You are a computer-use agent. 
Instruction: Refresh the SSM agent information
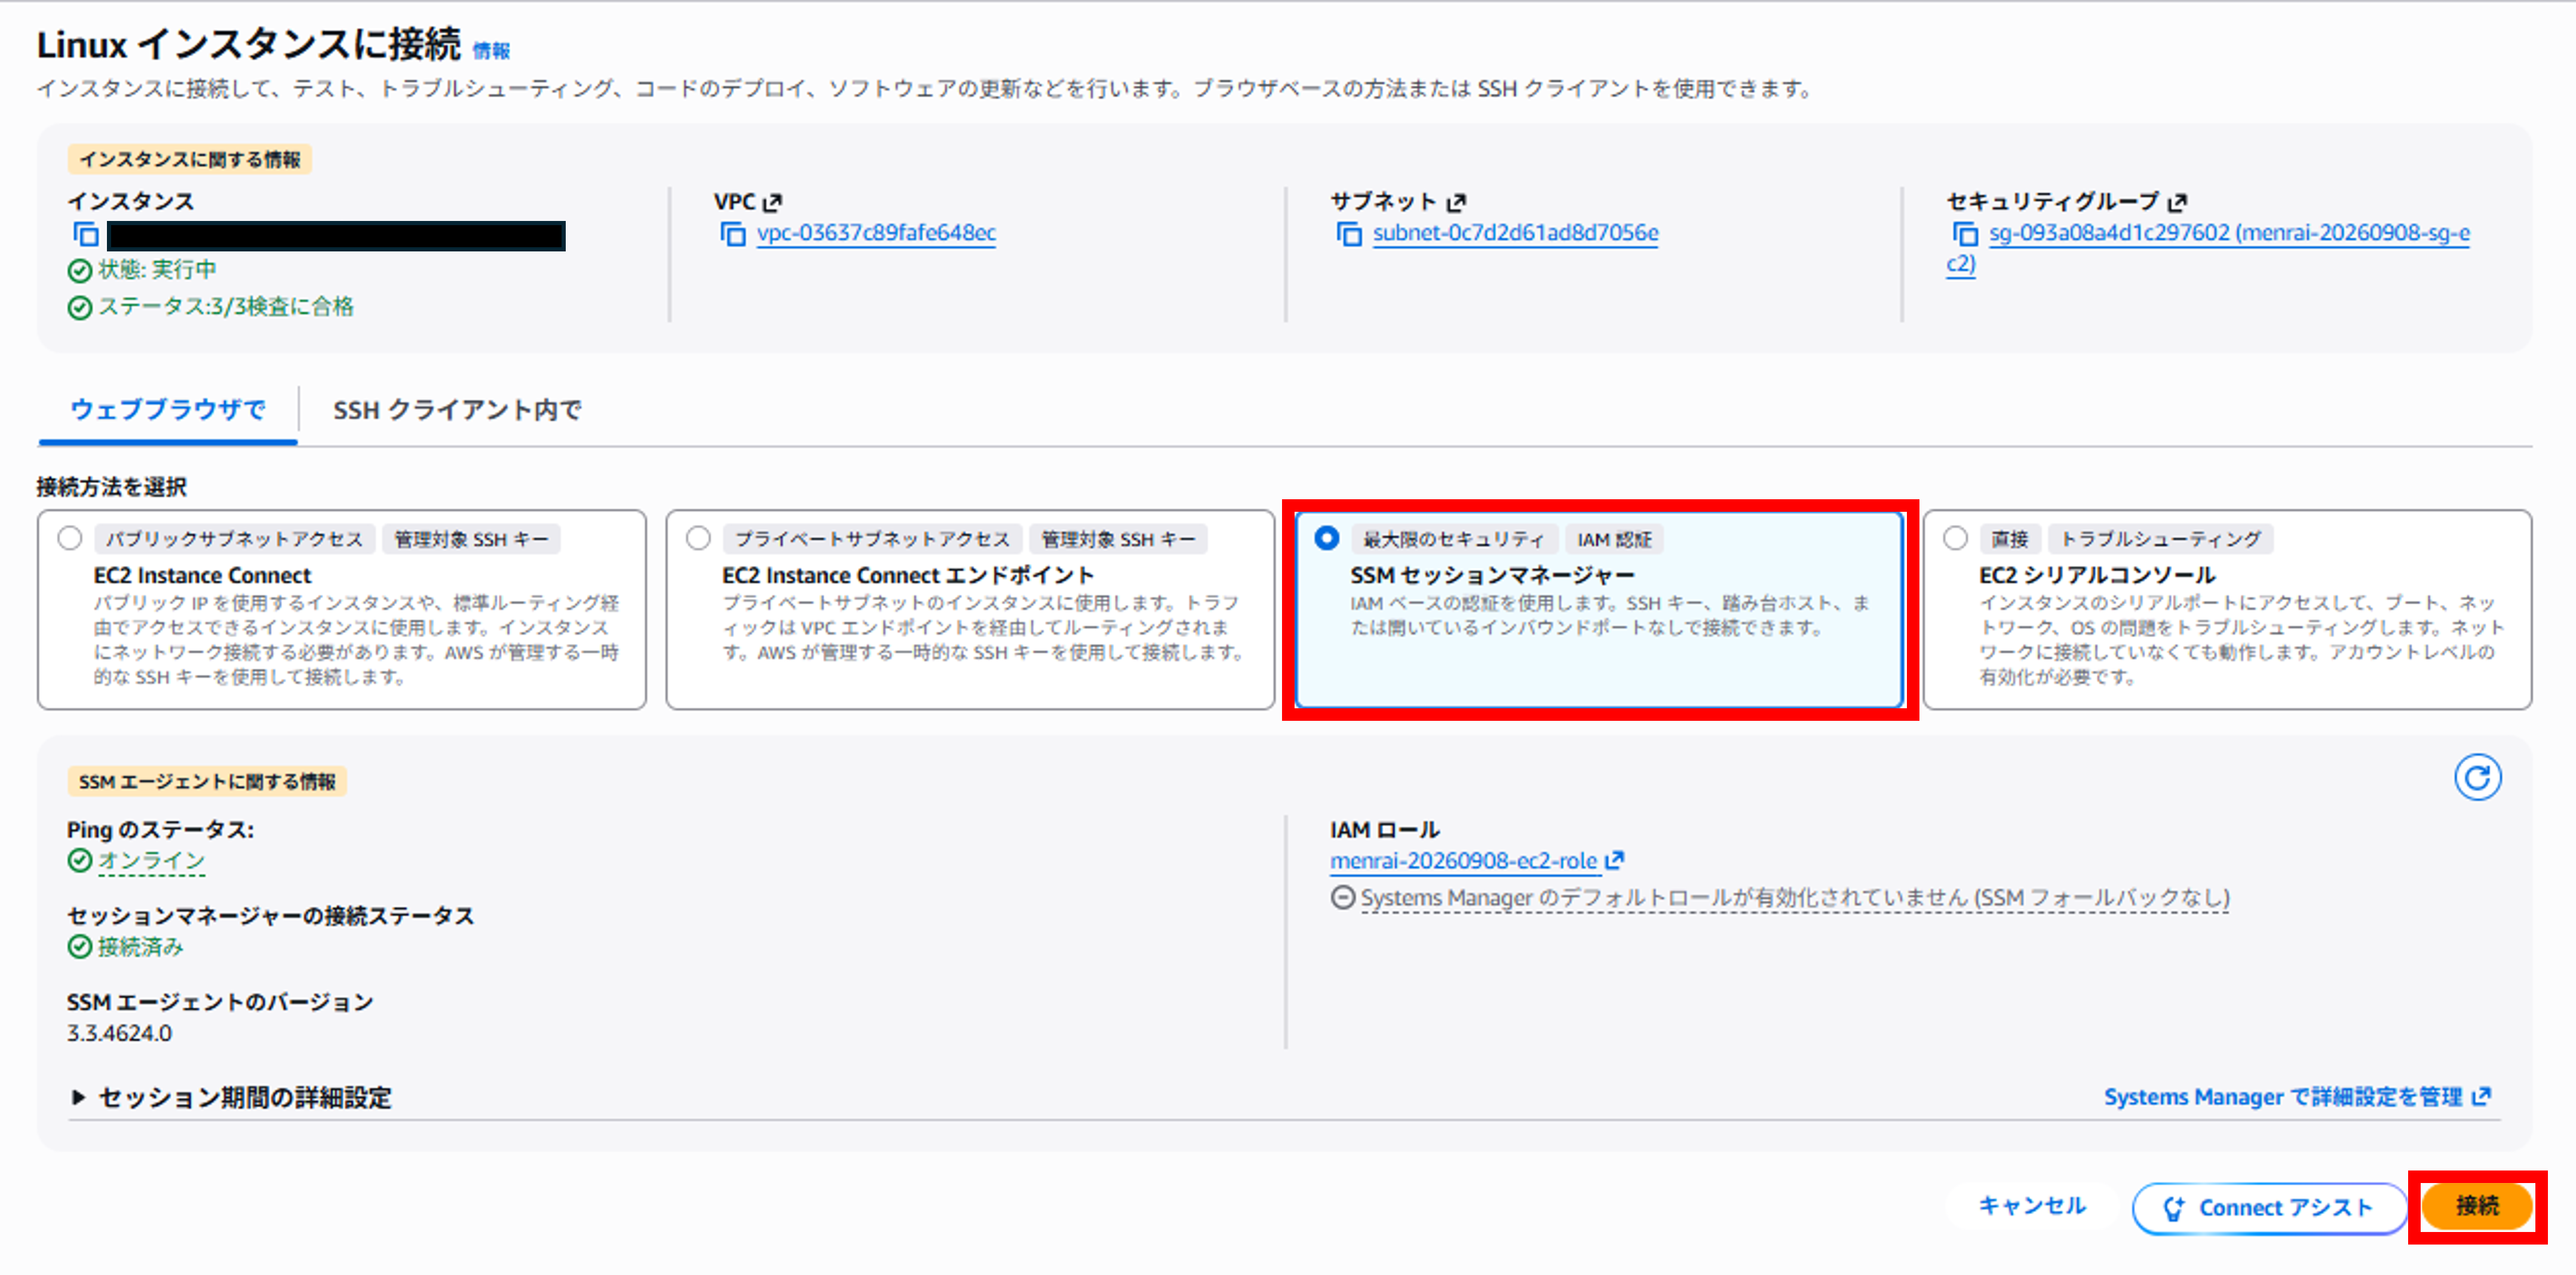click(2477, 777)
